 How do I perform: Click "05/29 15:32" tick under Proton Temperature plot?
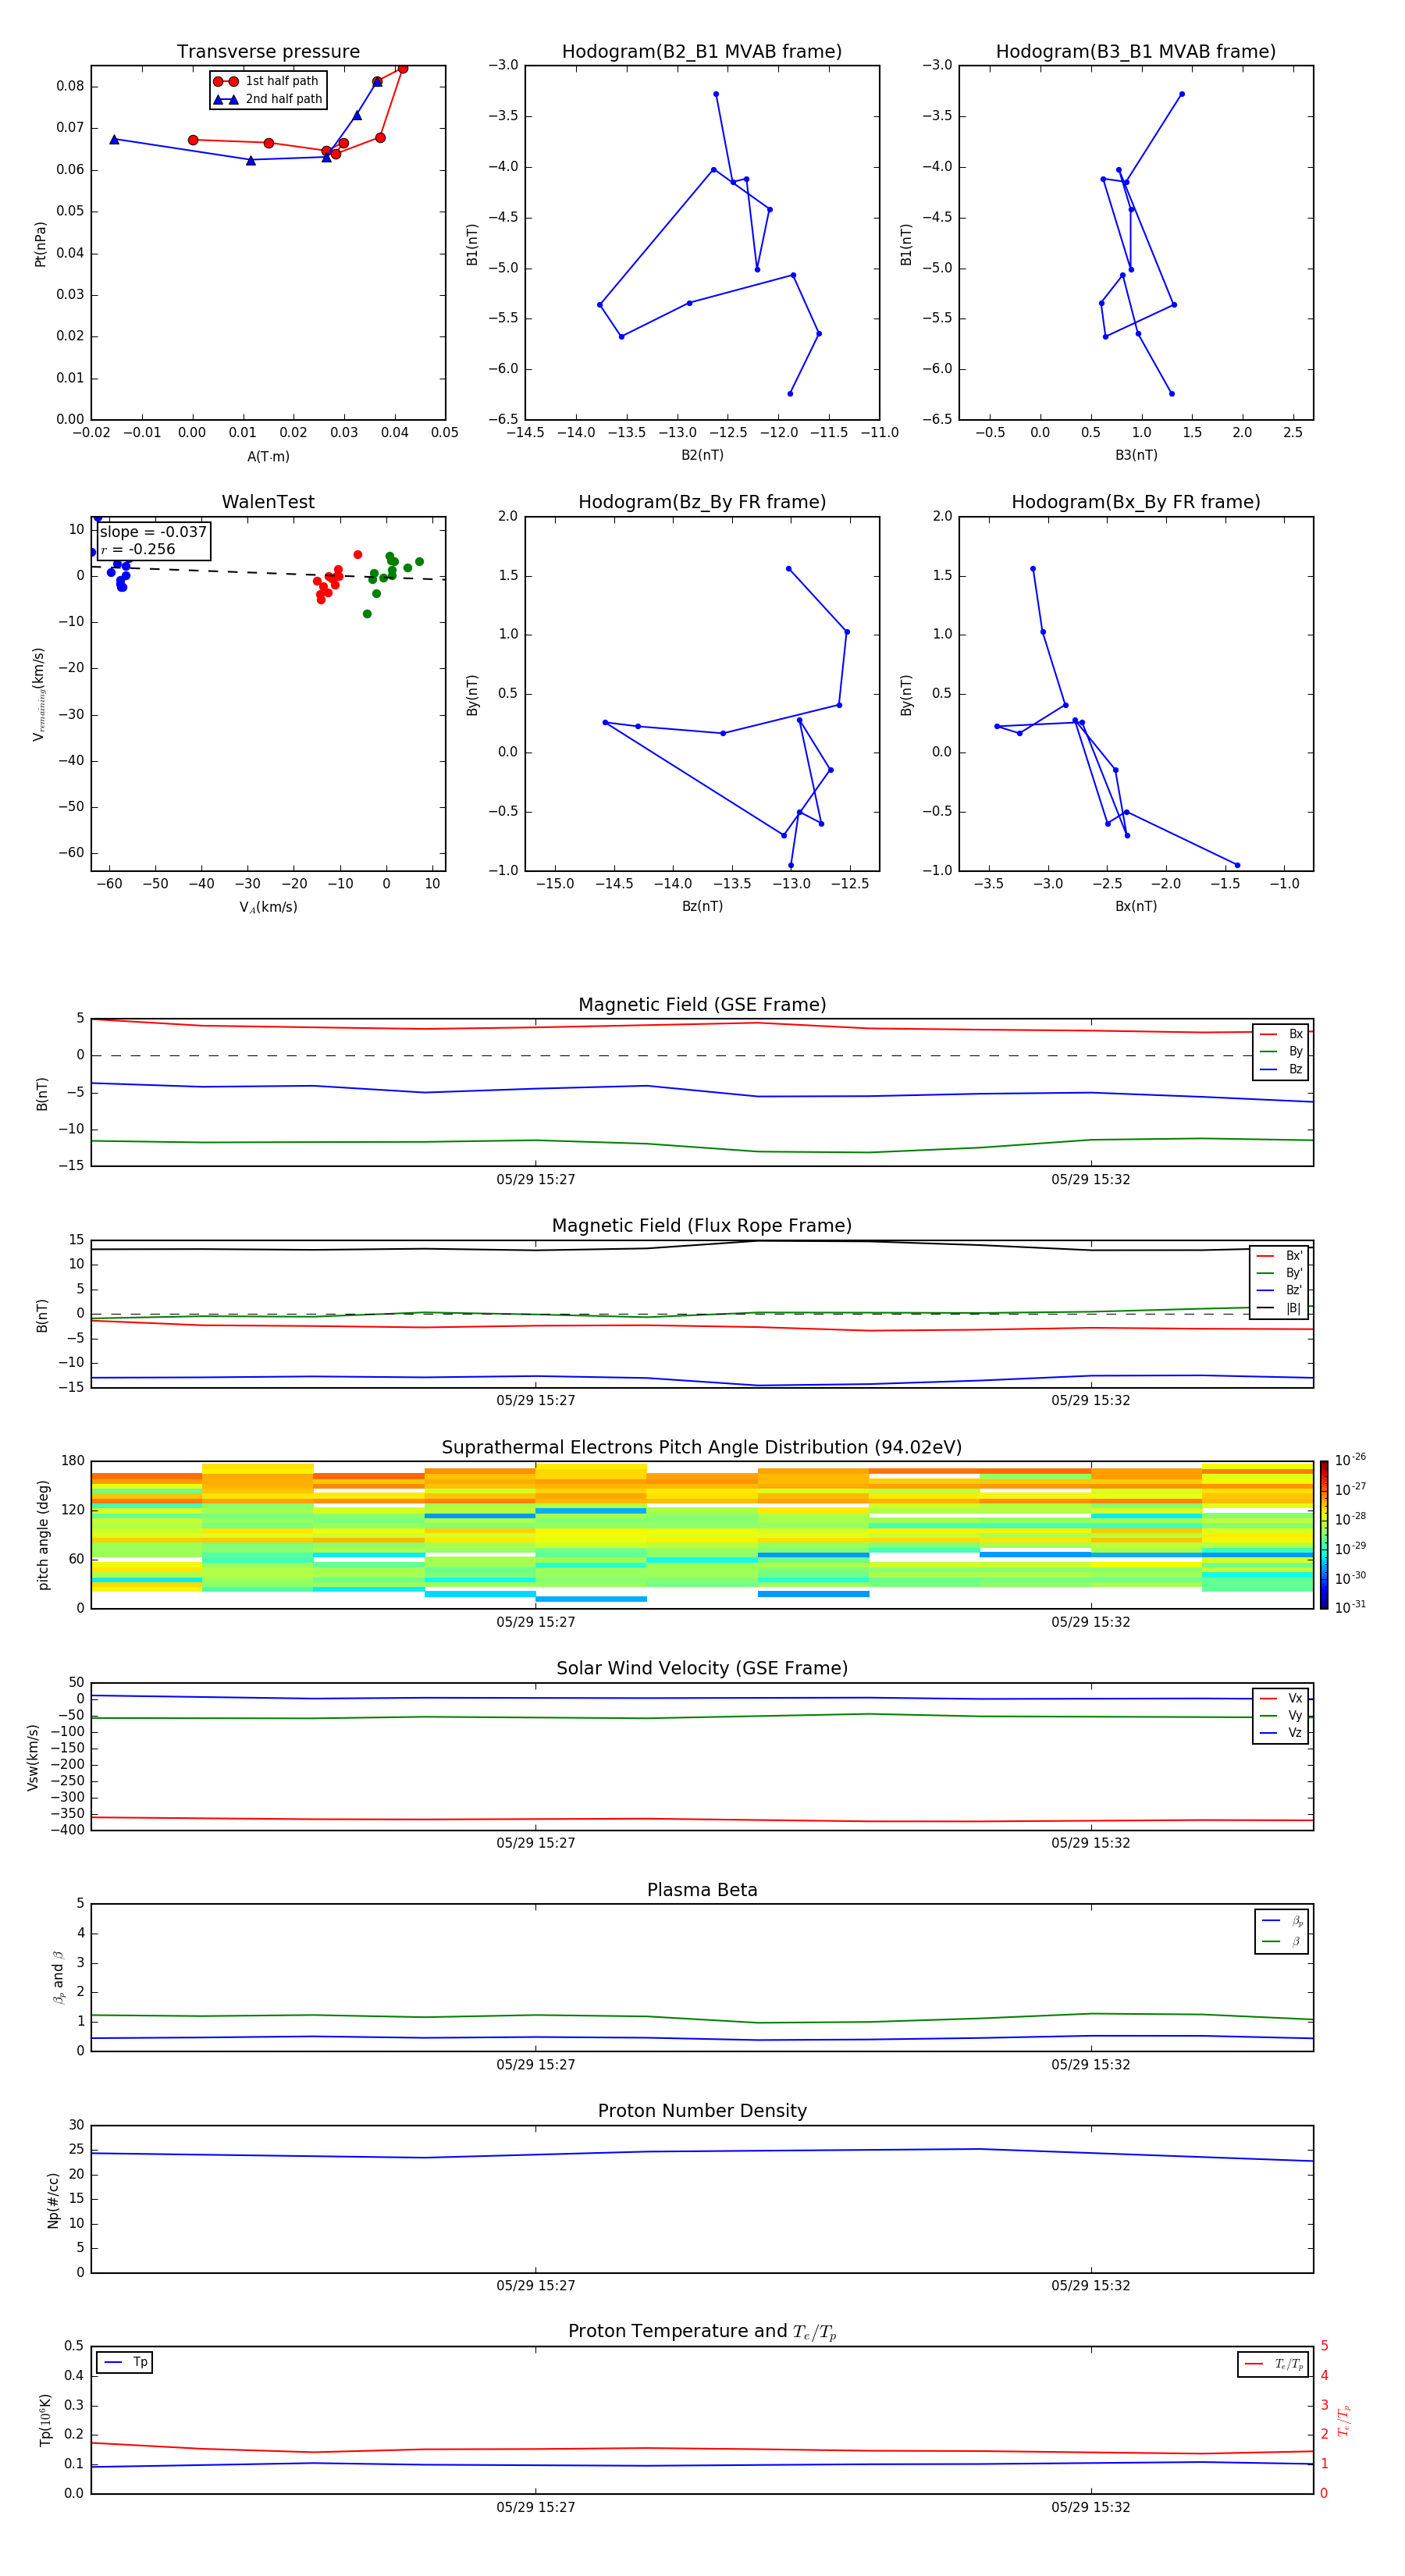pos(1090,2507)
